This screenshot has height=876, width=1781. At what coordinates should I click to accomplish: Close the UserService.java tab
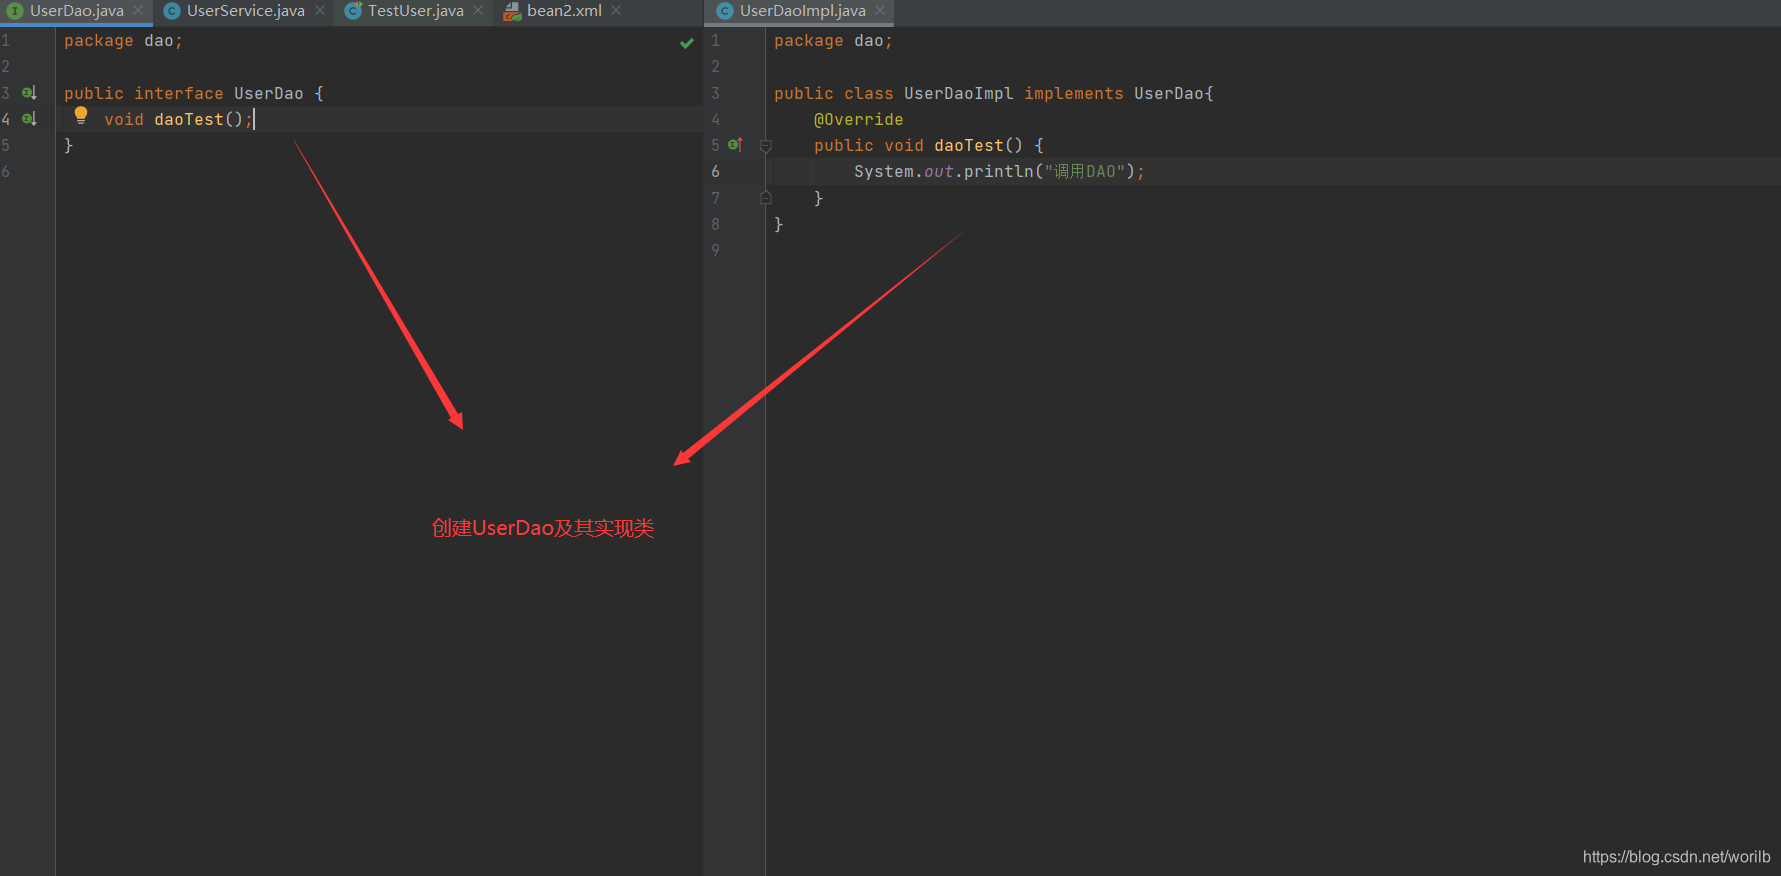320,11
